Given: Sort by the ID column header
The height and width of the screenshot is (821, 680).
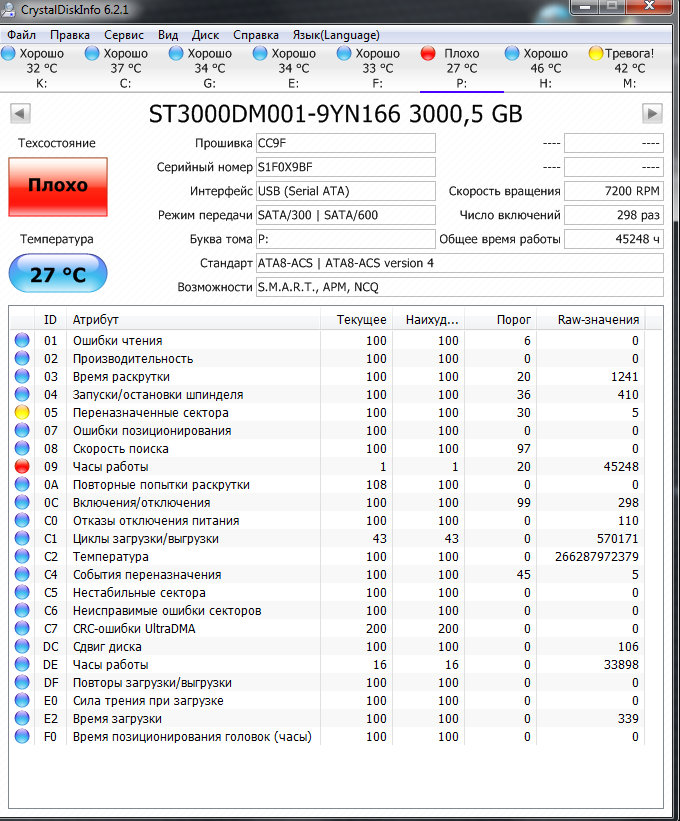Looking at the screenshot, I should click(x=50, y=319).
